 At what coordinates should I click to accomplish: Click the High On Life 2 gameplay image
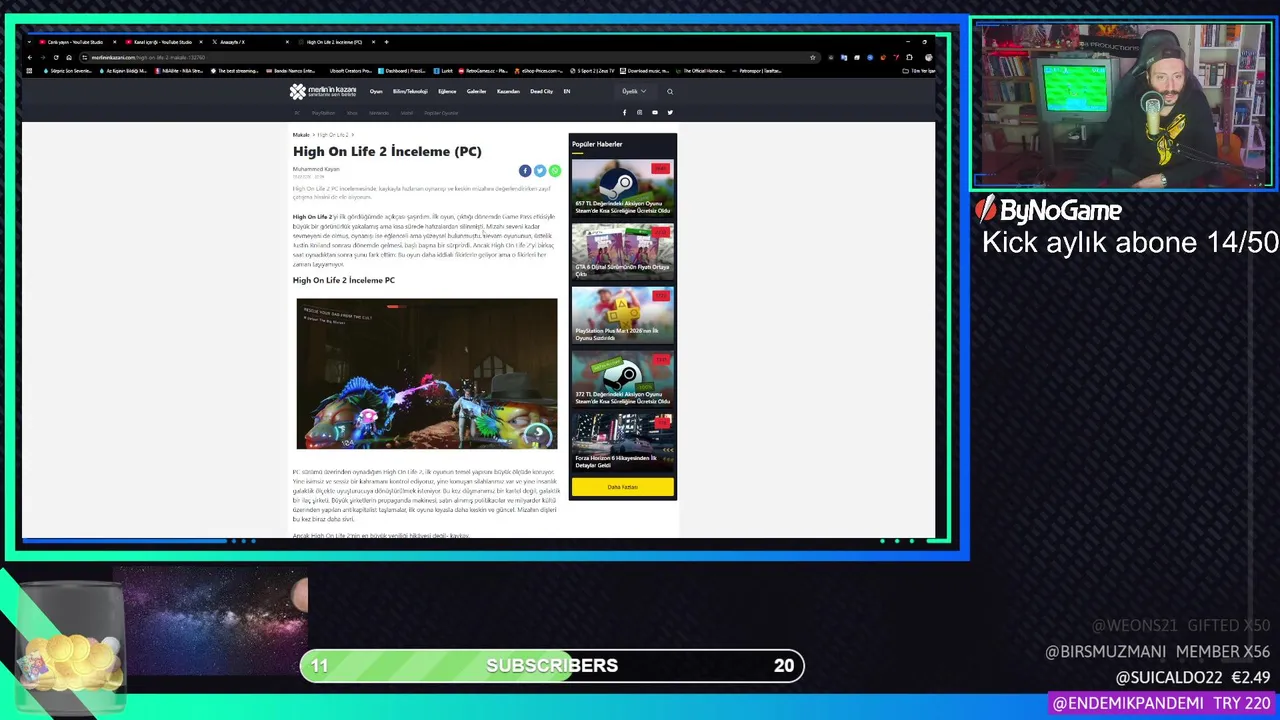point(427,374)
